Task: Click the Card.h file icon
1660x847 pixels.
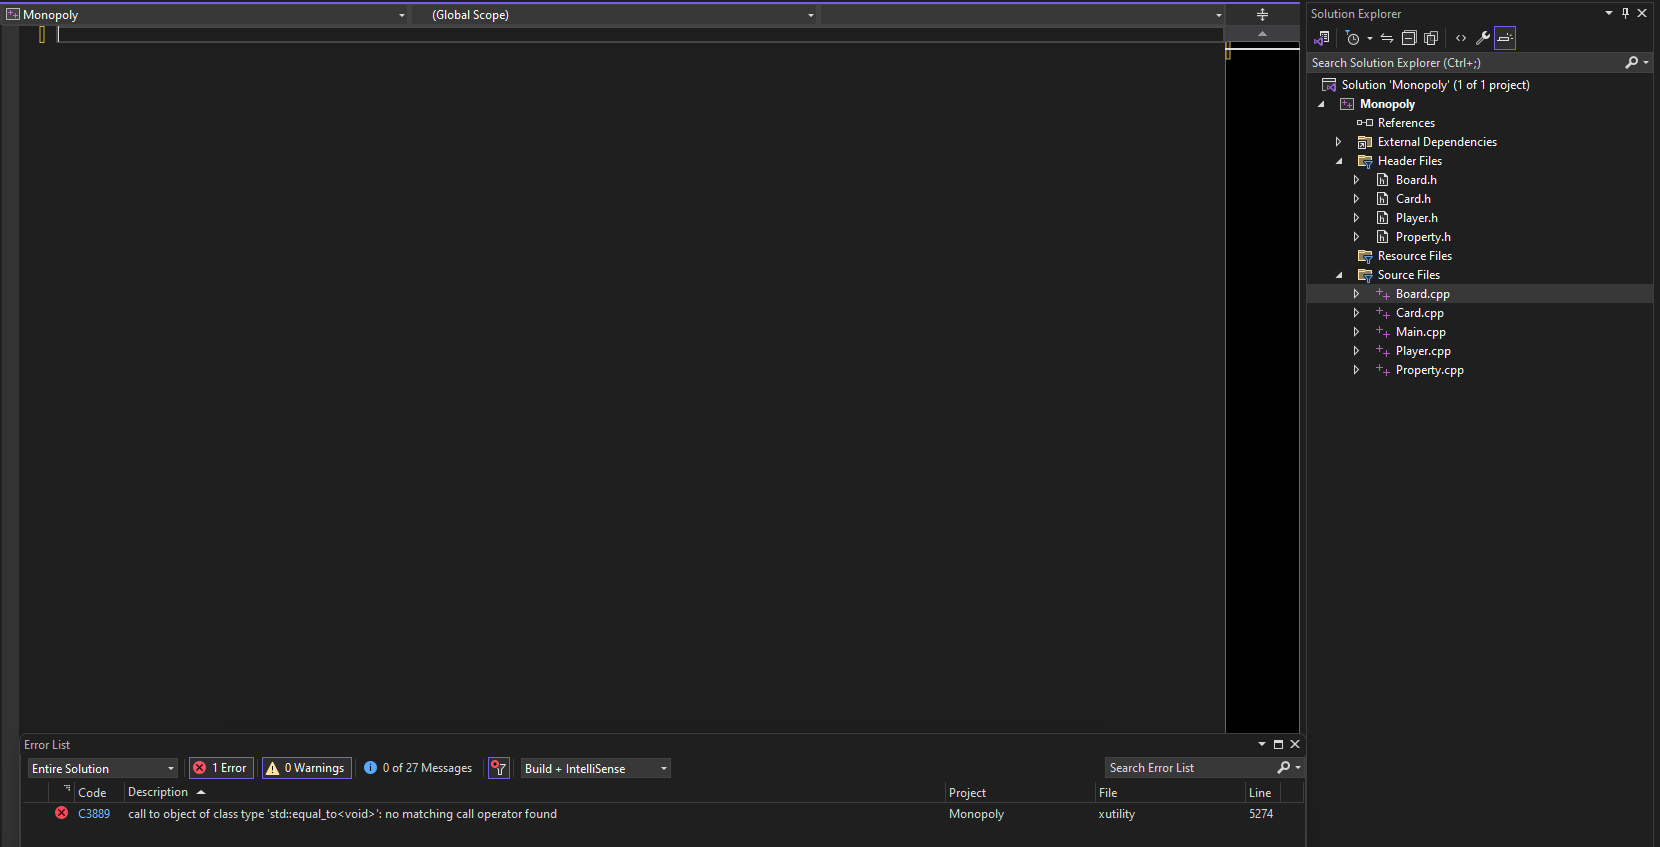Action: point(1382,199)
